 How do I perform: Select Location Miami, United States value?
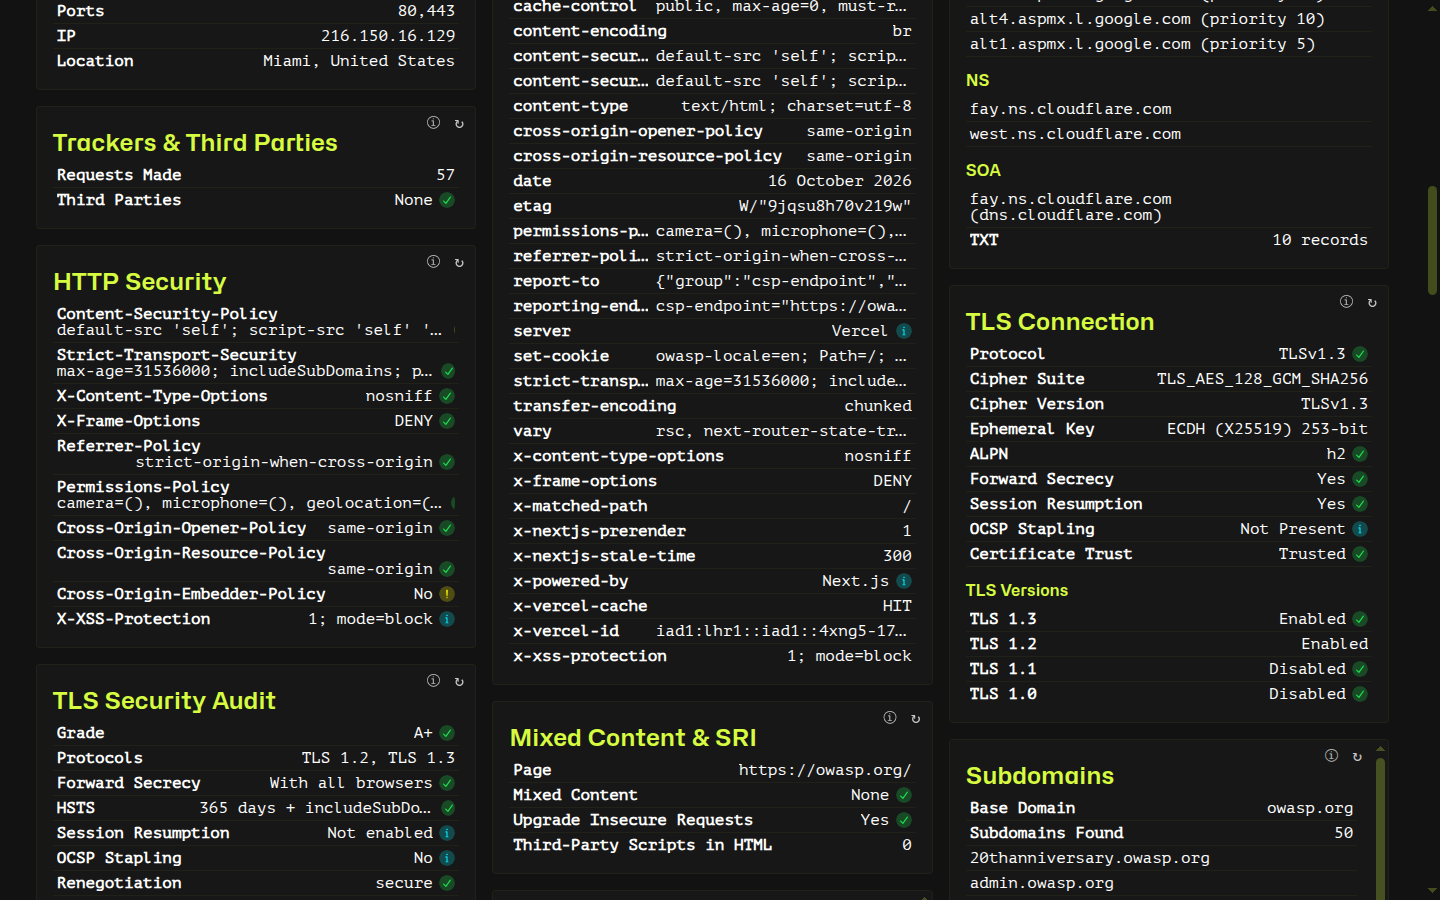tap(358, 61)
